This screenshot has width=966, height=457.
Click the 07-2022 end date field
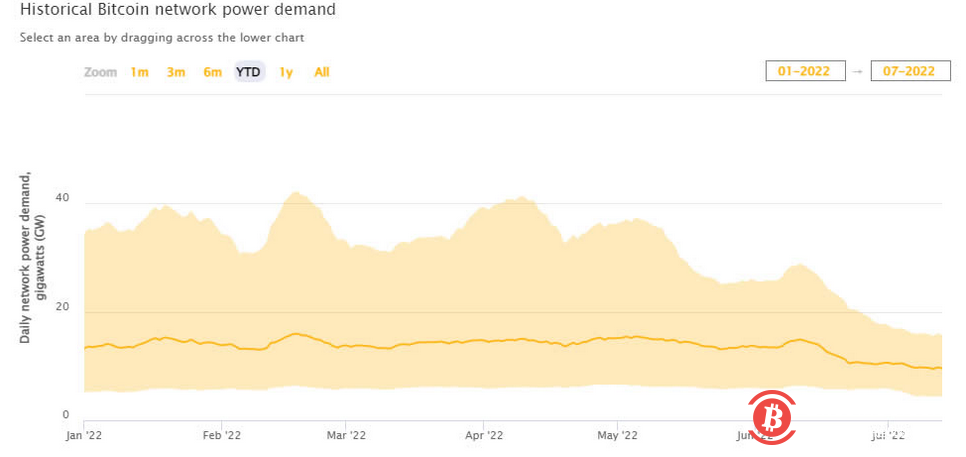click(910, 71)
